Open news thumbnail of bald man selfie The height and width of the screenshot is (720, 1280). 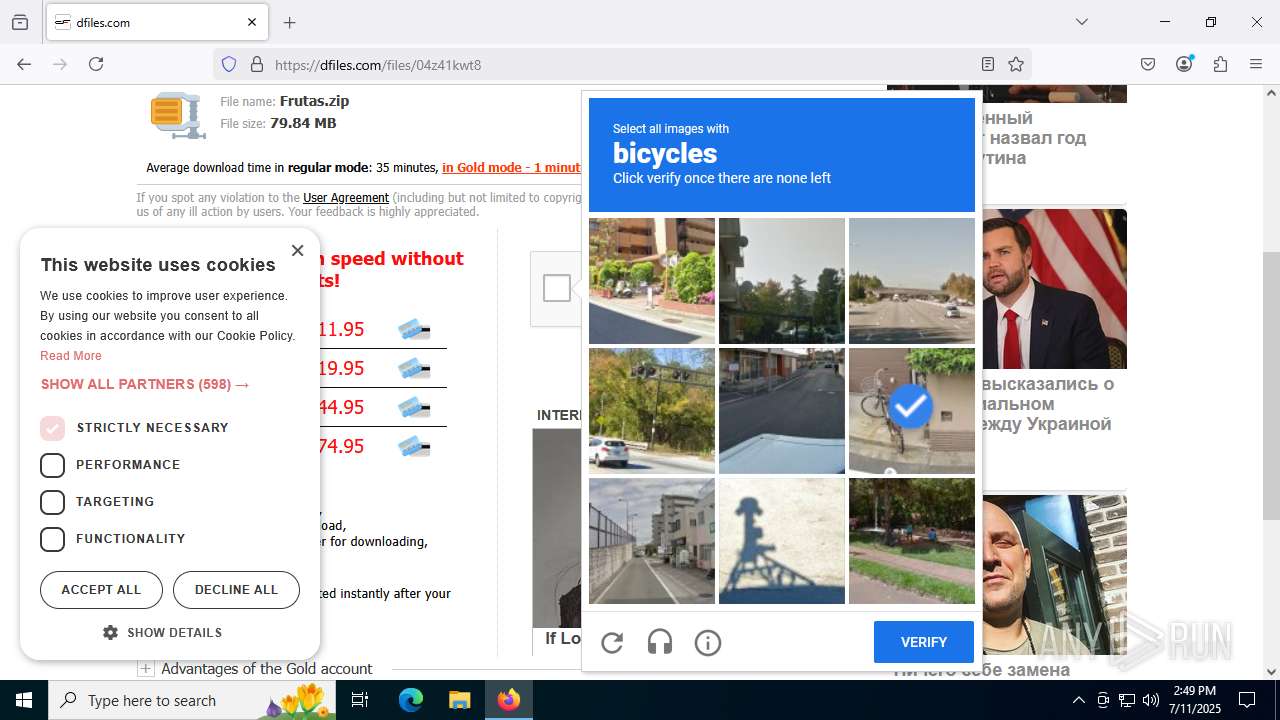[1055, 575]
